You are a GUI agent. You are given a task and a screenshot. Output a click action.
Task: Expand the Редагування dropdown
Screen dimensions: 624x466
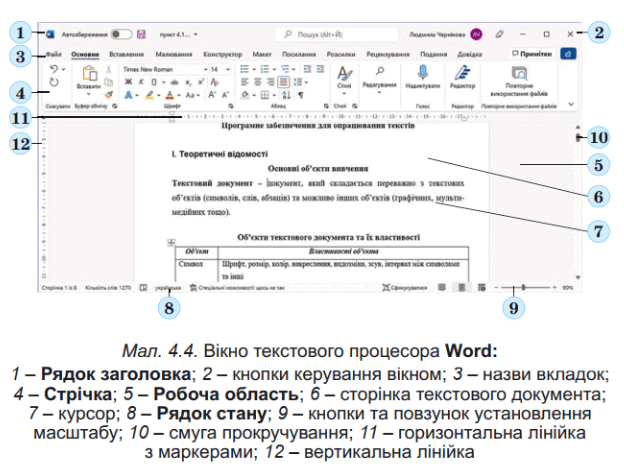click(x=379, y=92)
